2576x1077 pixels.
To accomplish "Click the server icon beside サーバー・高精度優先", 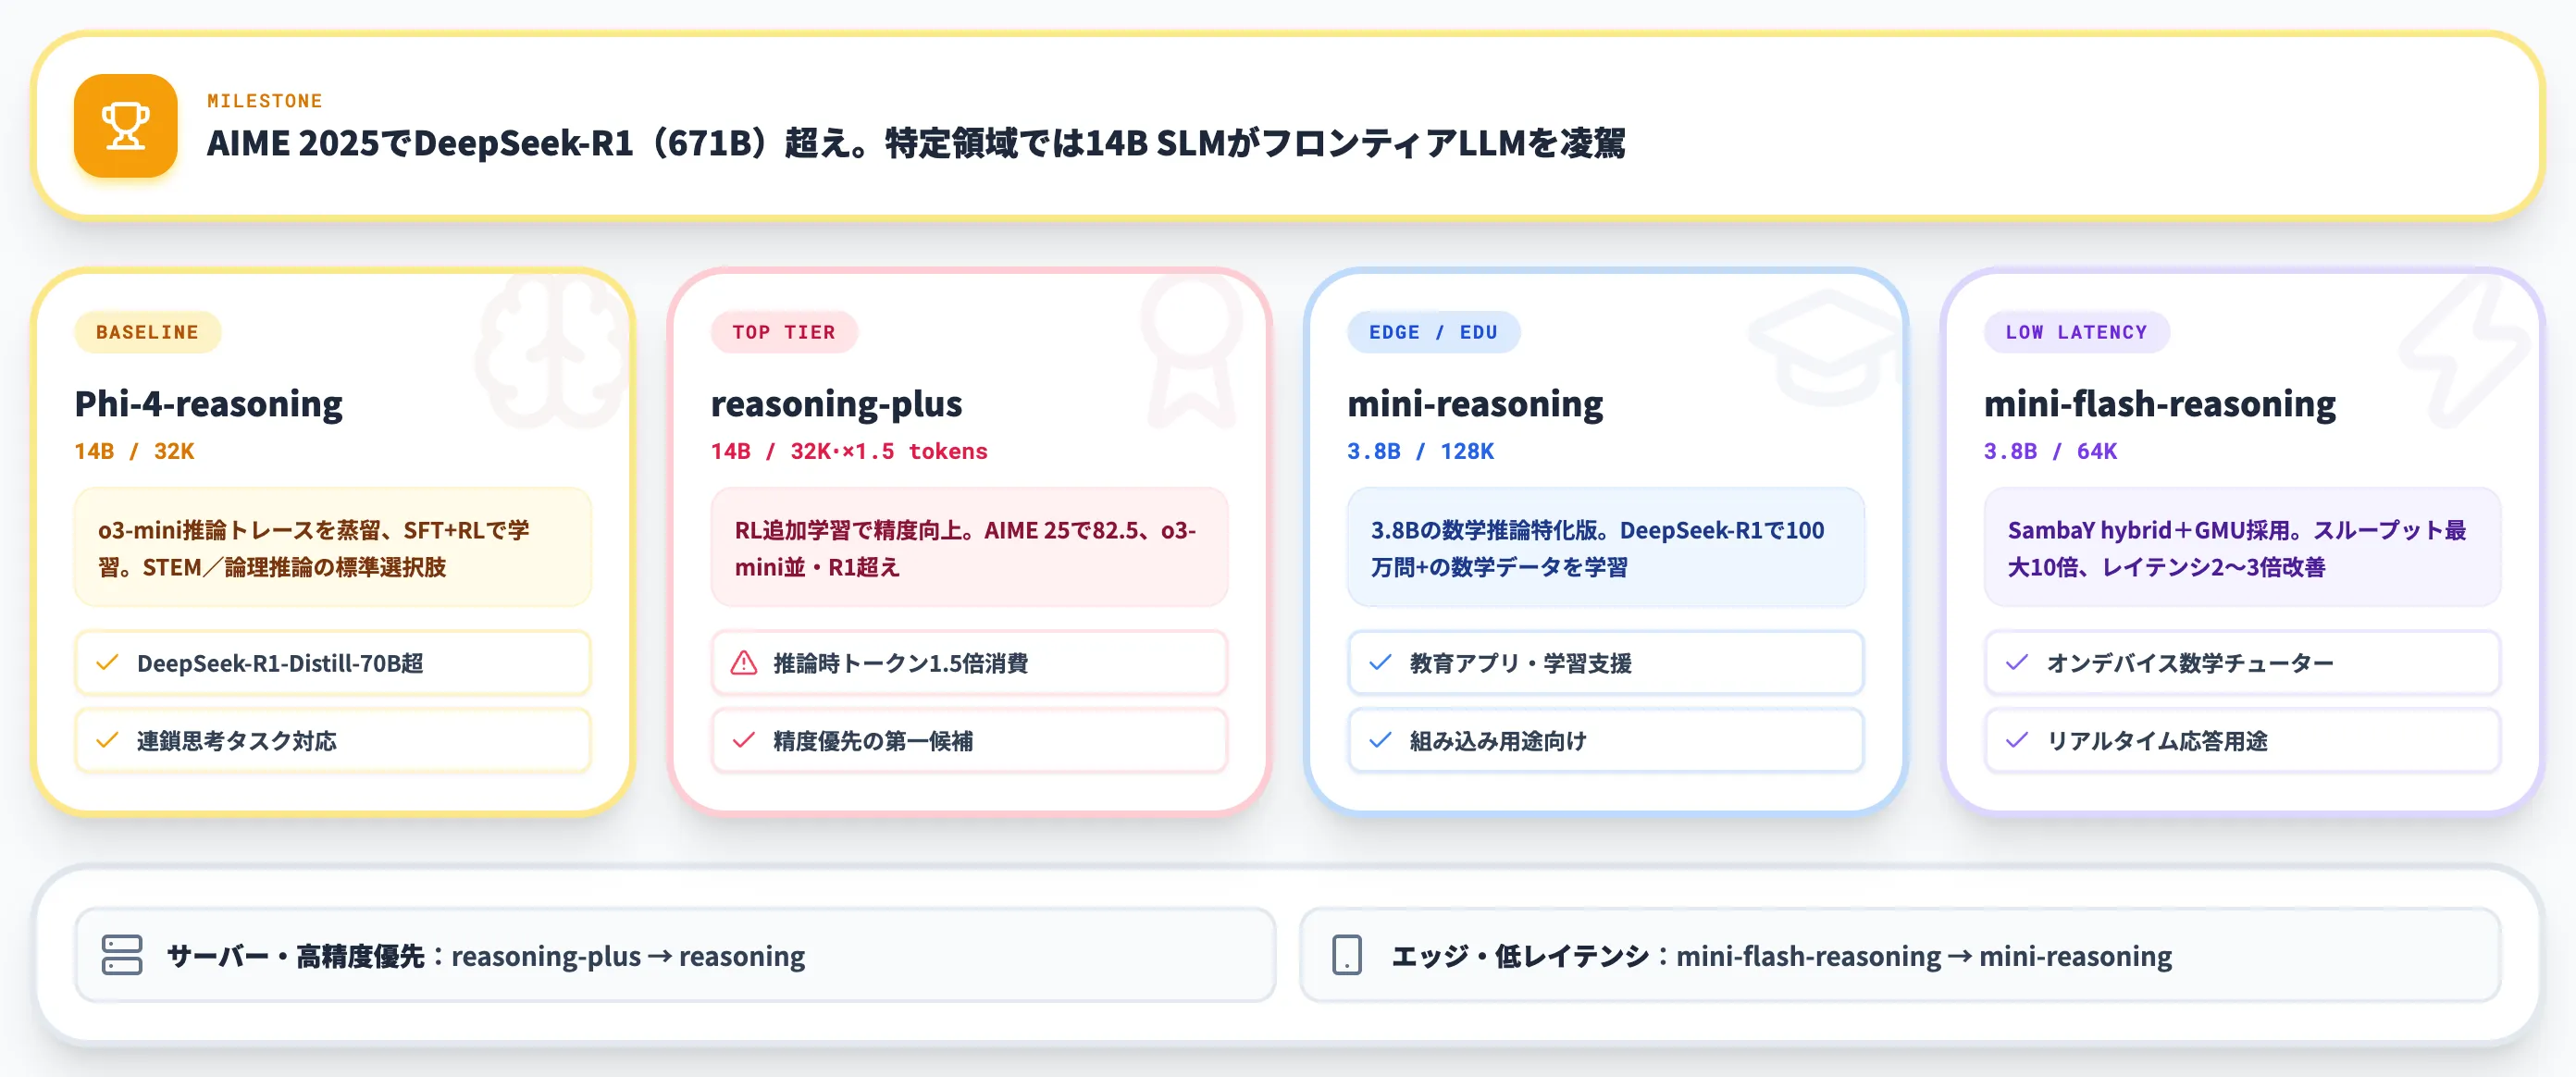I will [x=122, y=955].
